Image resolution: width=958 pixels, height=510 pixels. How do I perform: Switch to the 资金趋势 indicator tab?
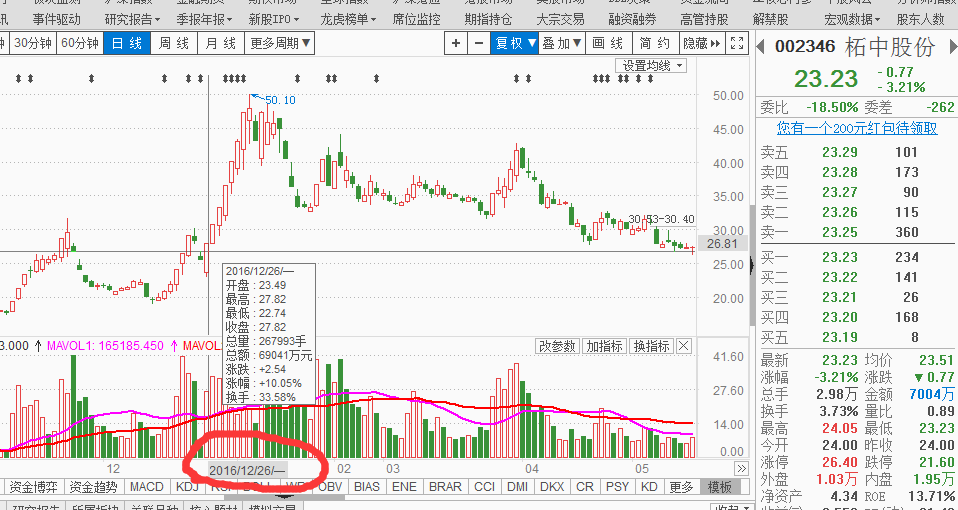click(93, 487)
